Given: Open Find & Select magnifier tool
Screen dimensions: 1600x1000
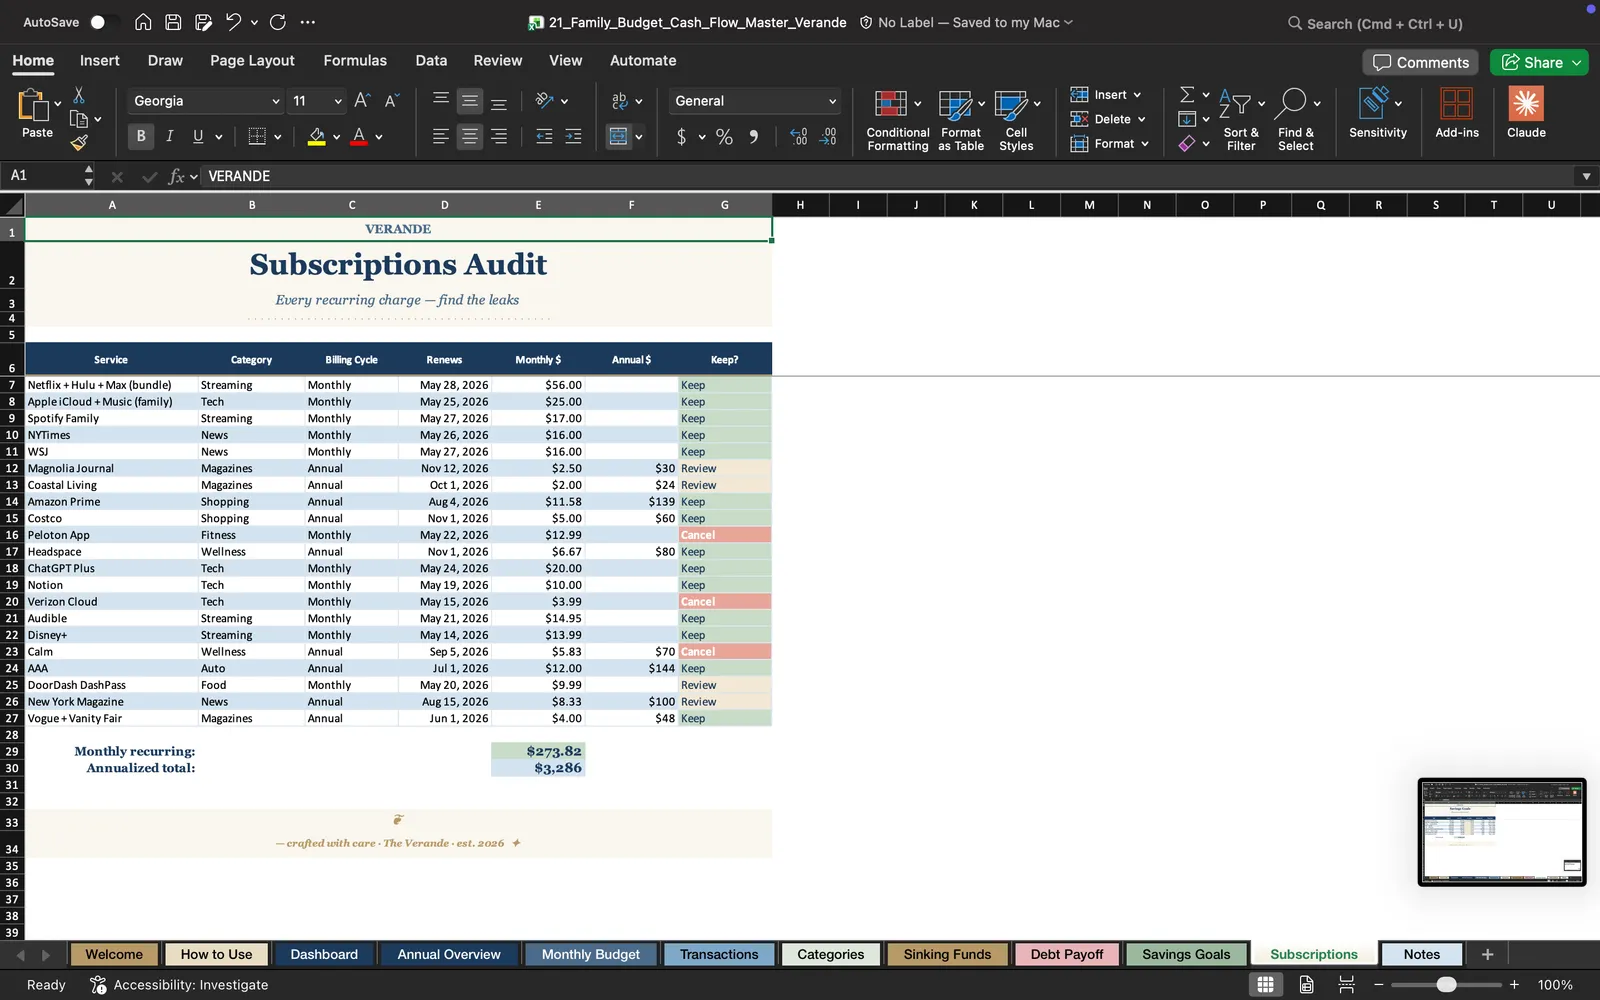Looking at the screenshot, I should (x=1296, y=120).
